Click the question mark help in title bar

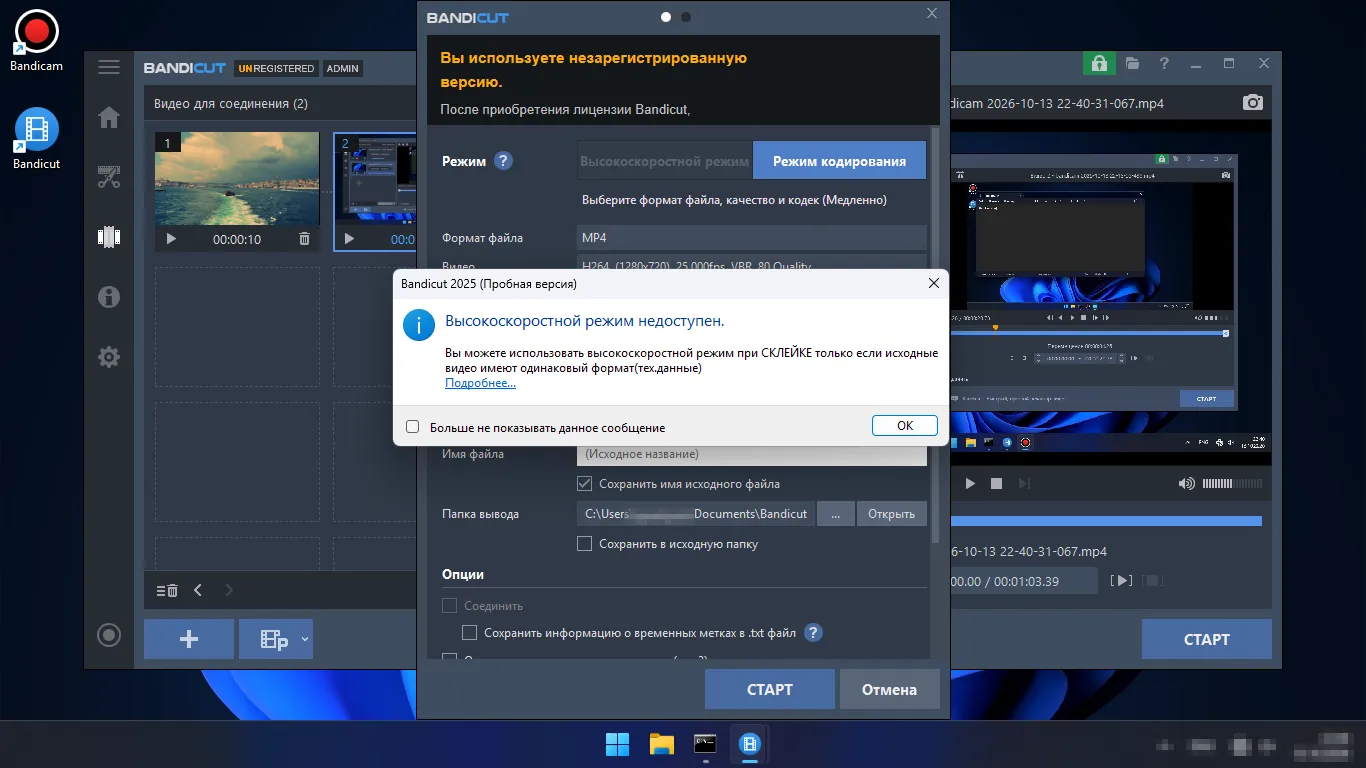[1164, 63]
